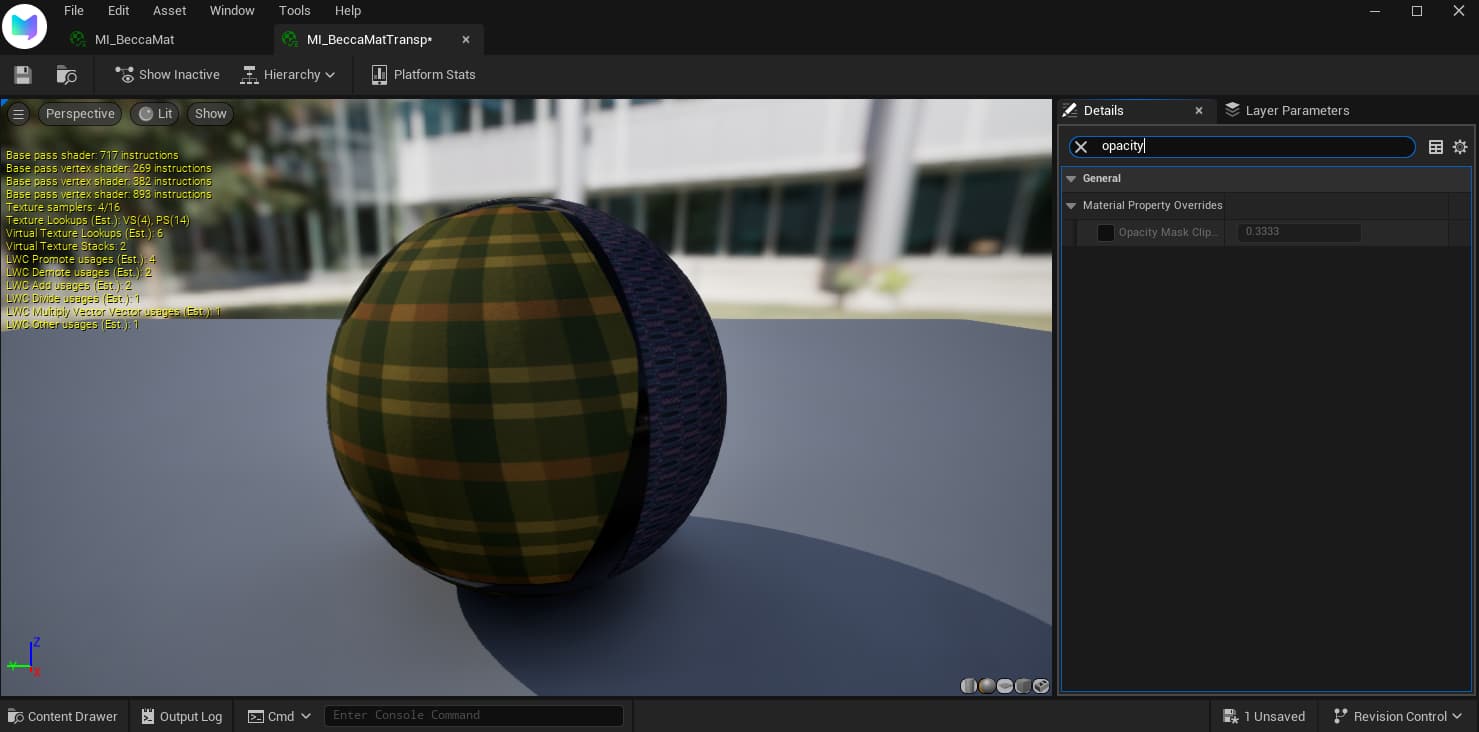Switch to the Layer Parameters tab
The width and height of the screenshot is (1479, 732).
[x=1287, y=111]
